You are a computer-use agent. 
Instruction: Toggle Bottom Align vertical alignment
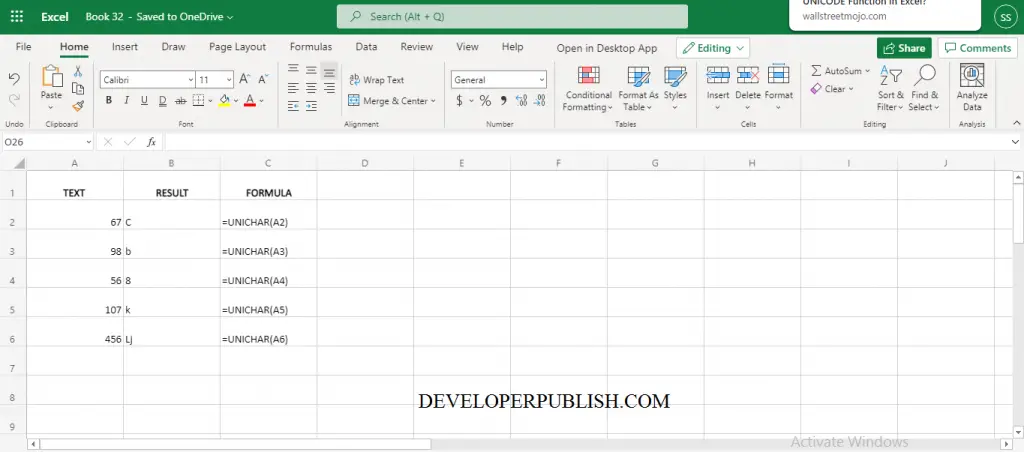click(329, 71)
